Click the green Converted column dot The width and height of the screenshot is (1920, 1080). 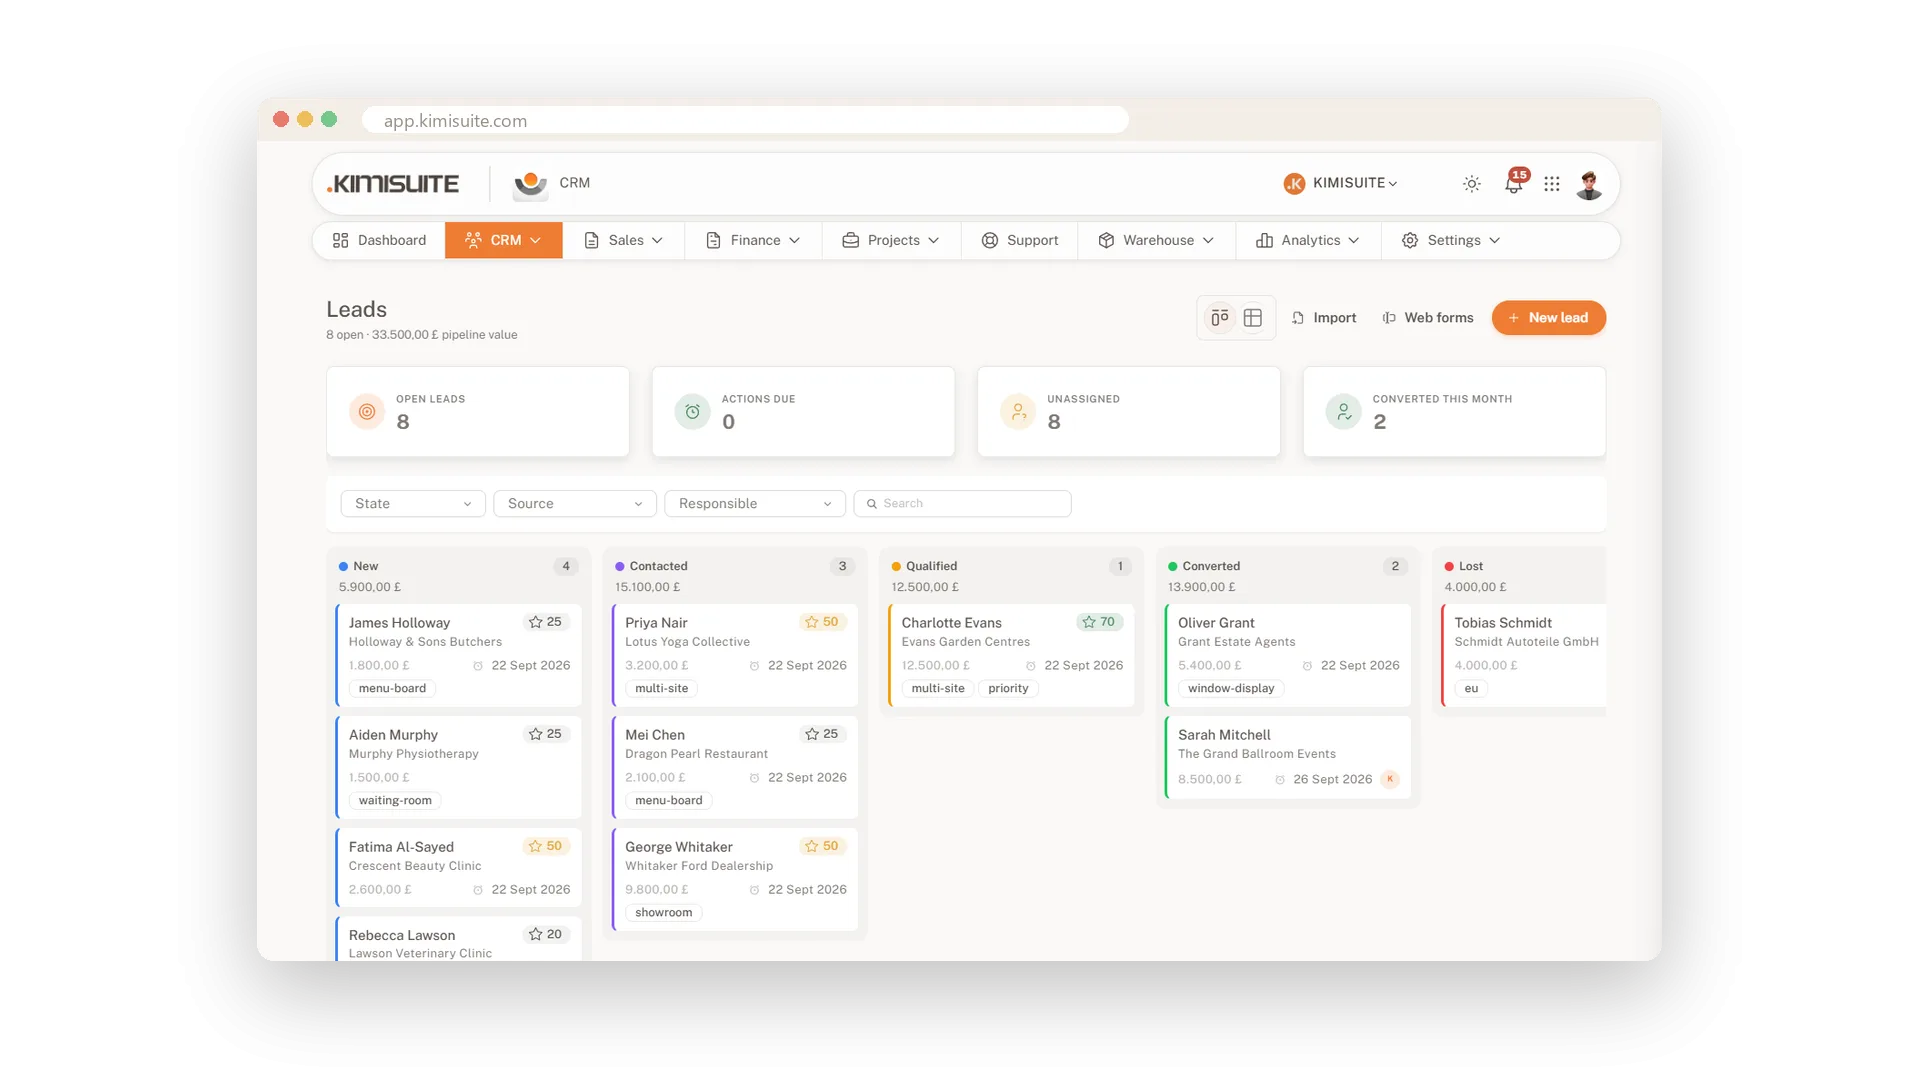(1173, 567)
